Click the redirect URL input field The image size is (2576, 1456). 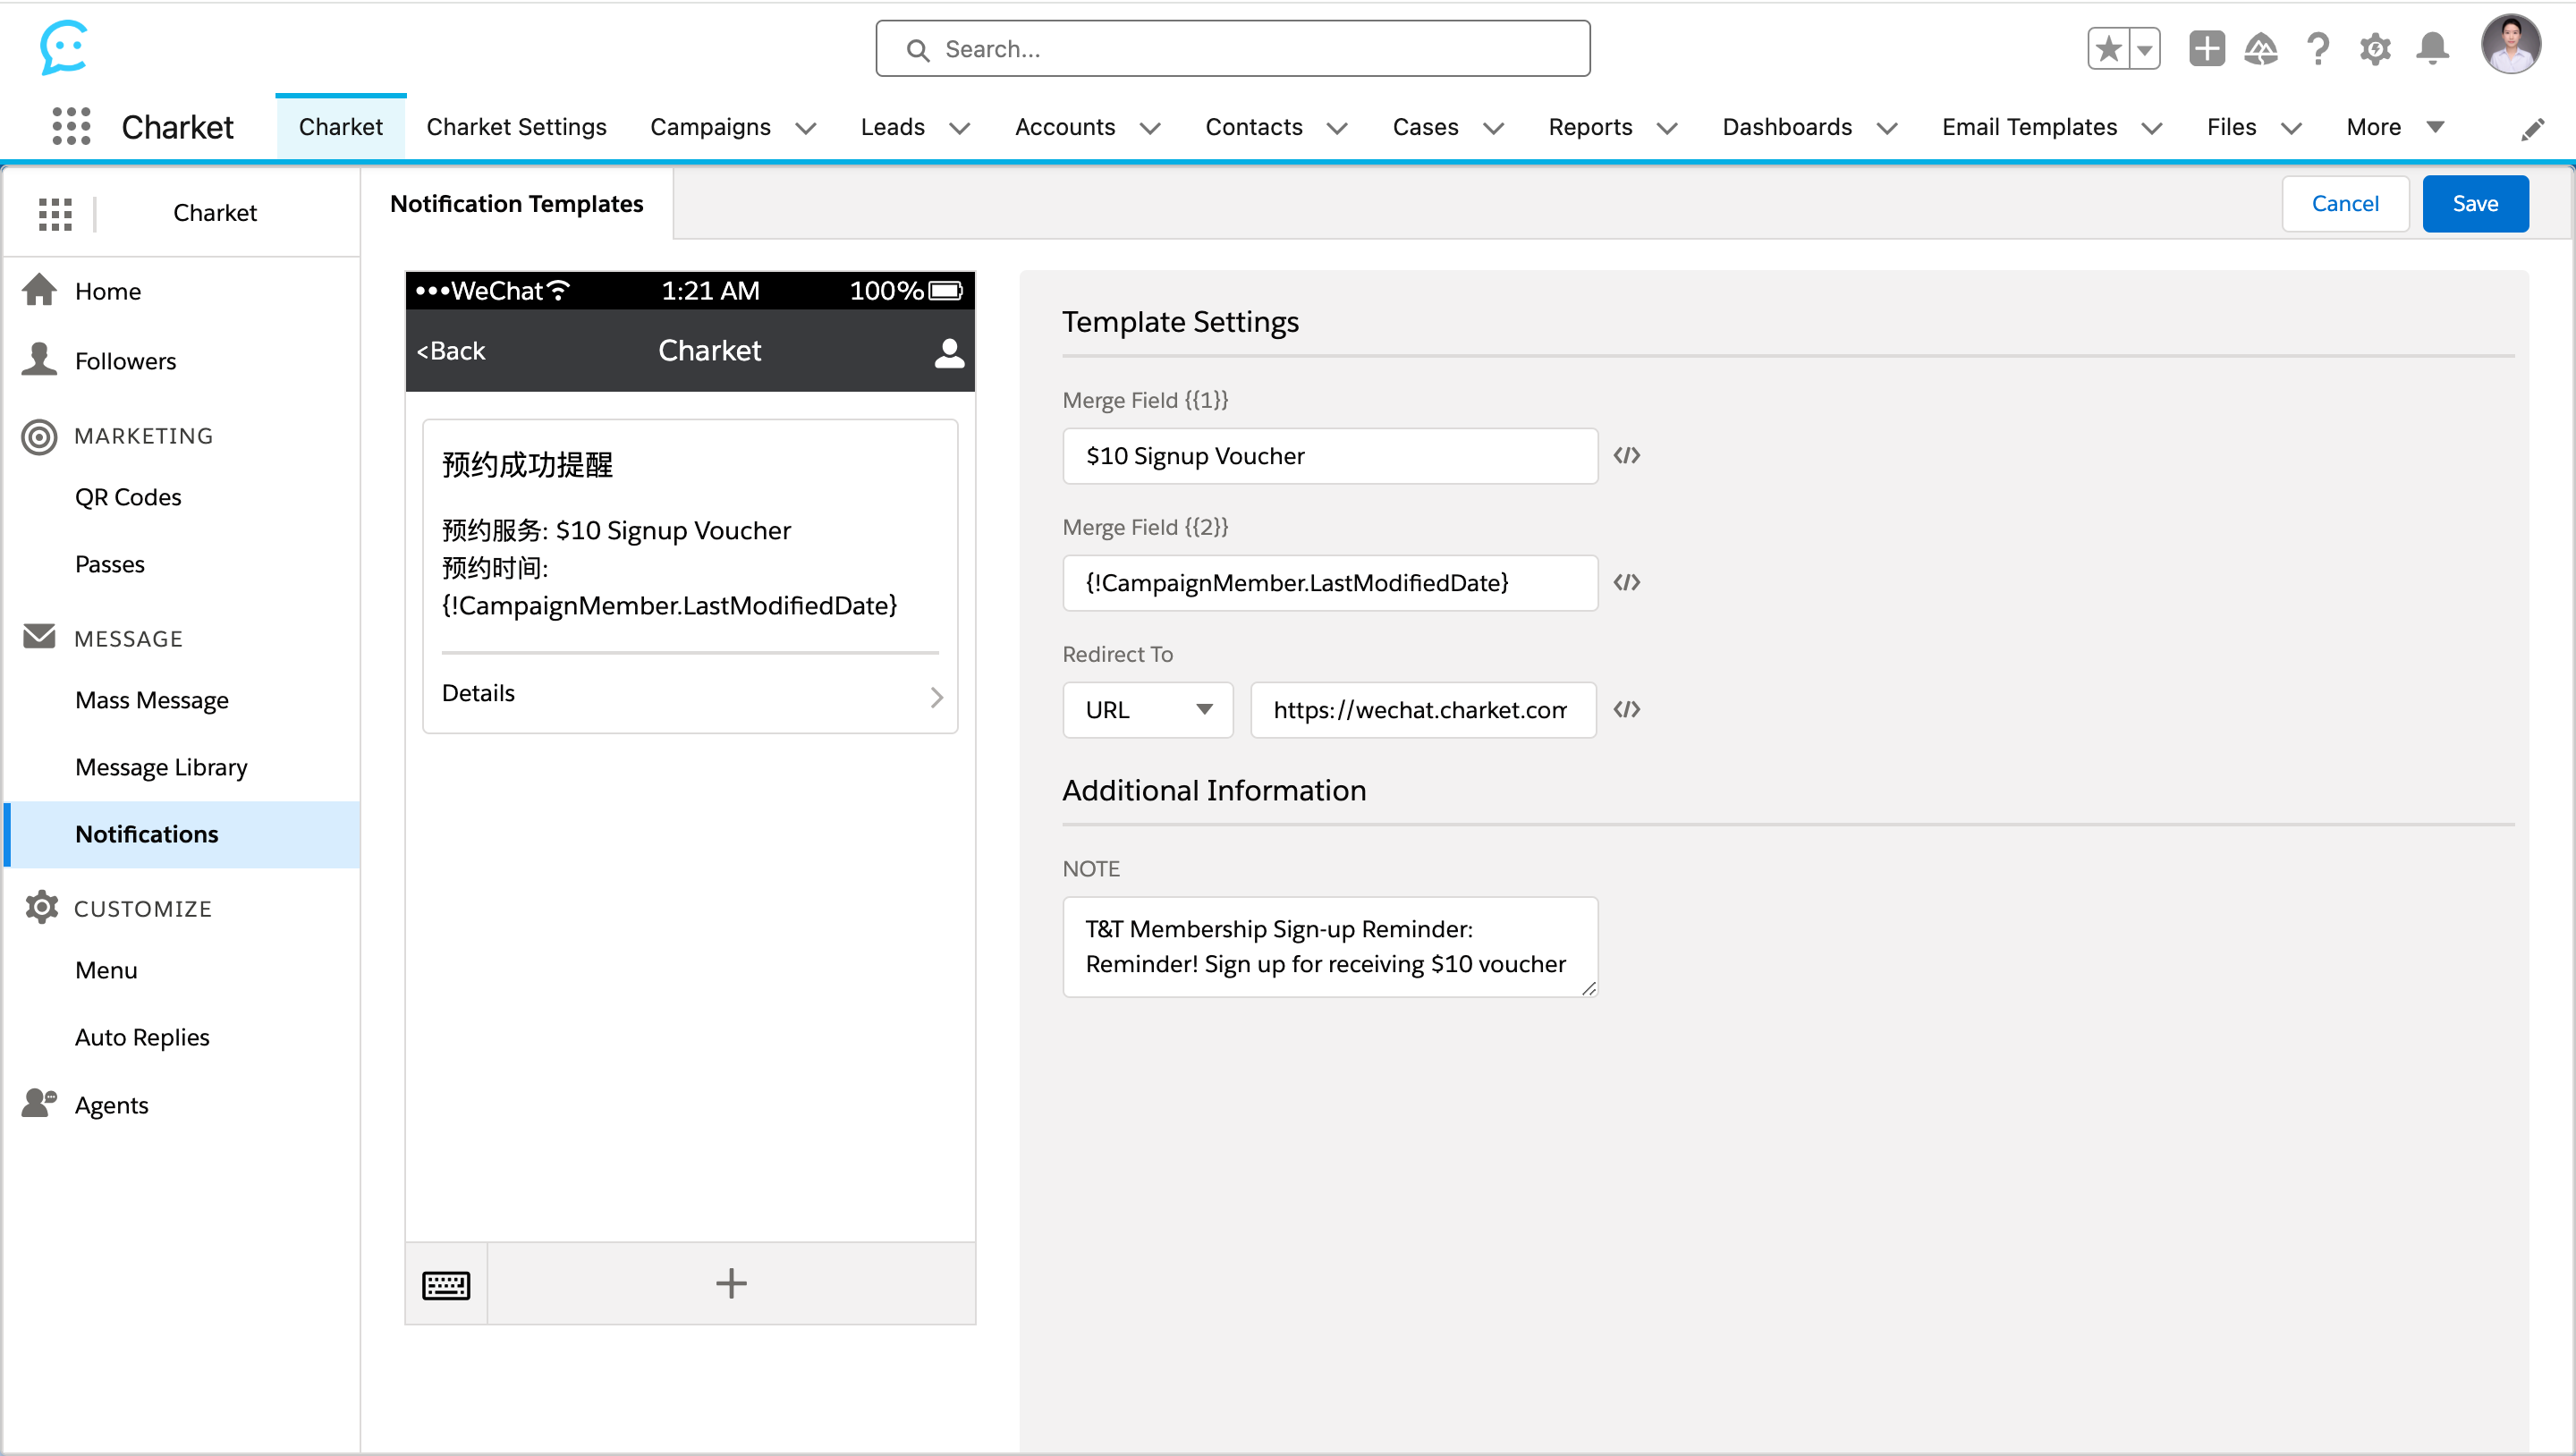(1422, 710)
